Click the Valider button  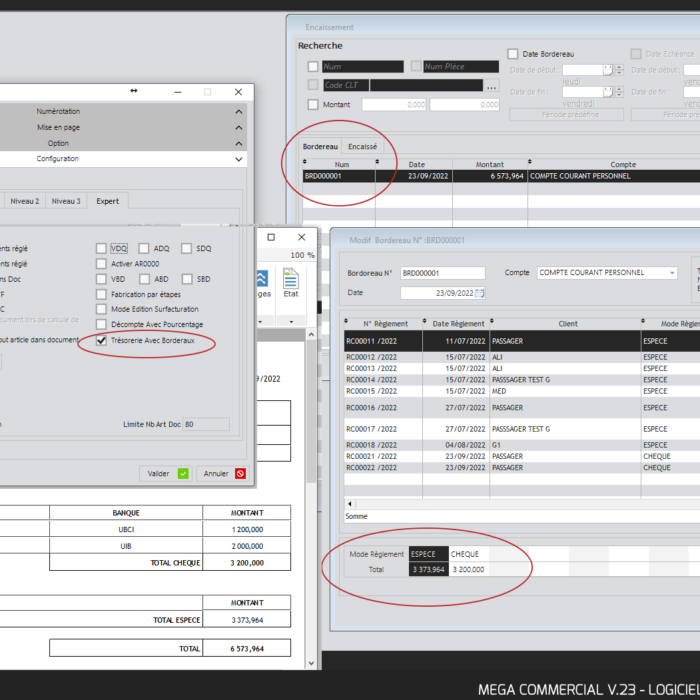[x=166, y=473]
